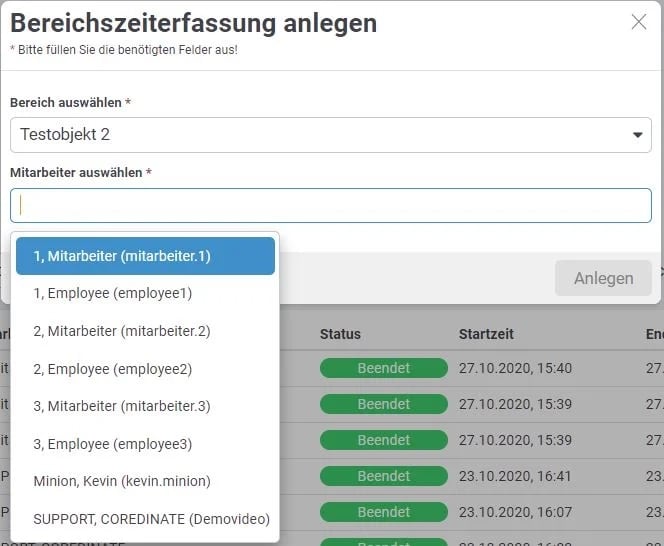Select Minion, Kevin (kevin.minion) option
The width and height of the screenshot is (664, 546).
145,481
